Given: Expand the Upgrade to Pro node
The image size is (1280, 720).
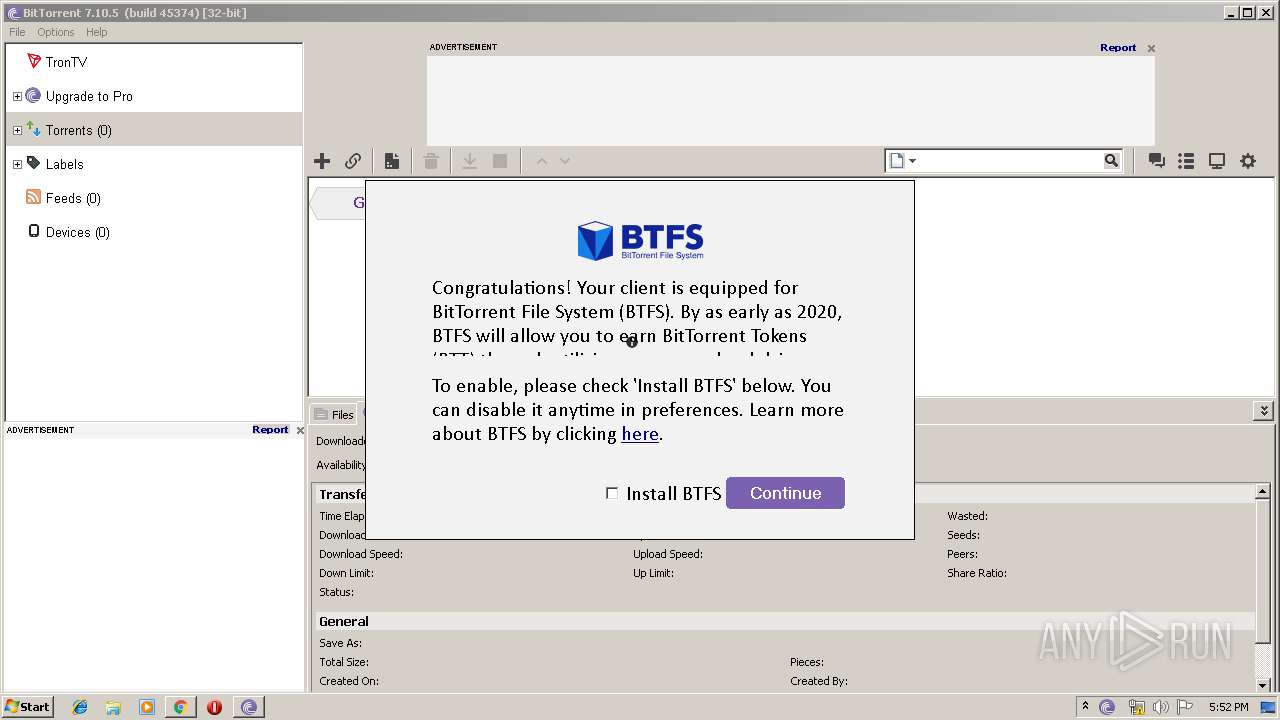Looking at the screenshot, I should pos(17,97).
